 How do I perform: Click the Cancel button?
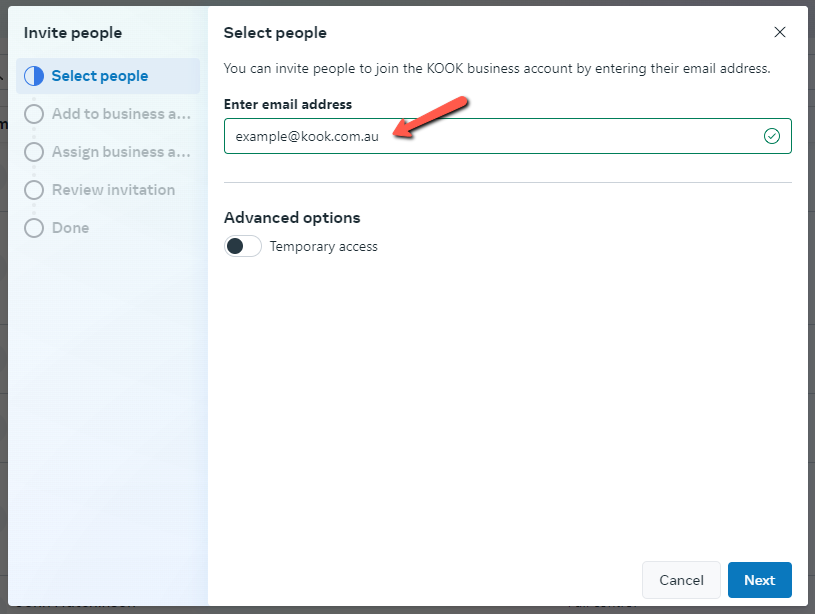coord(681,580)
